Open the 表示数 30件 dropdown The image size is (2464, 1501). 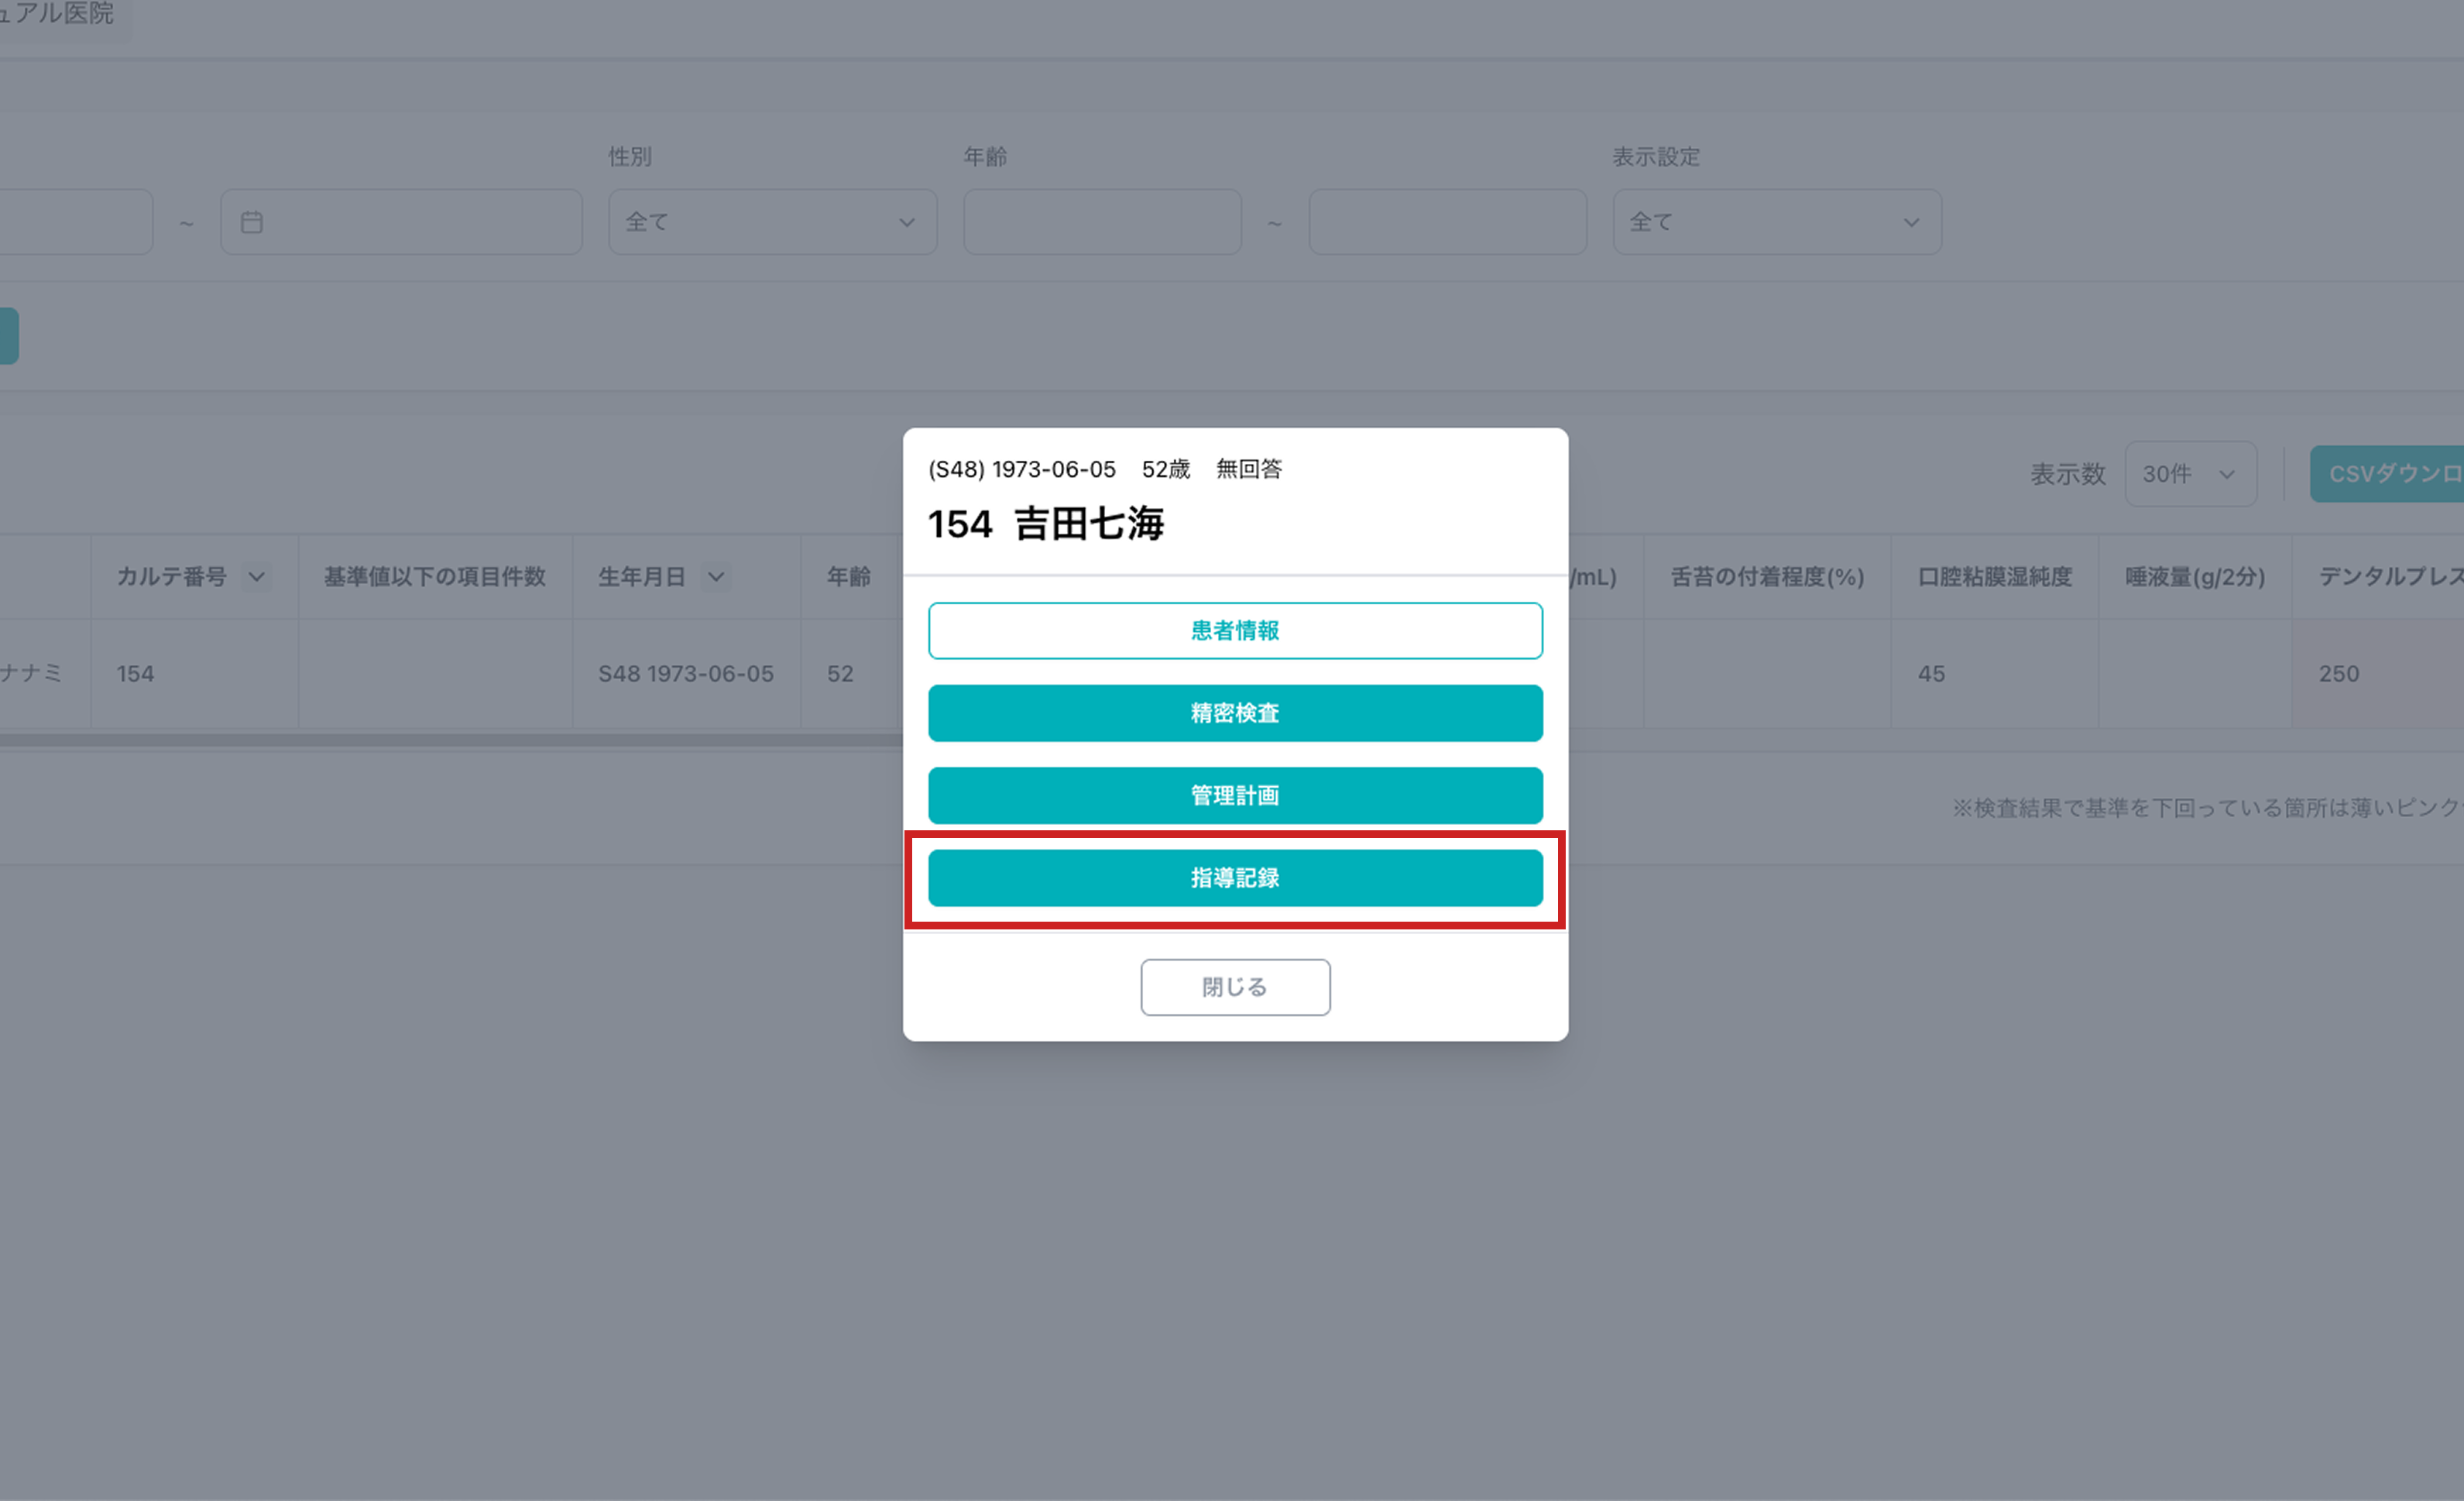click(2190, 474)
